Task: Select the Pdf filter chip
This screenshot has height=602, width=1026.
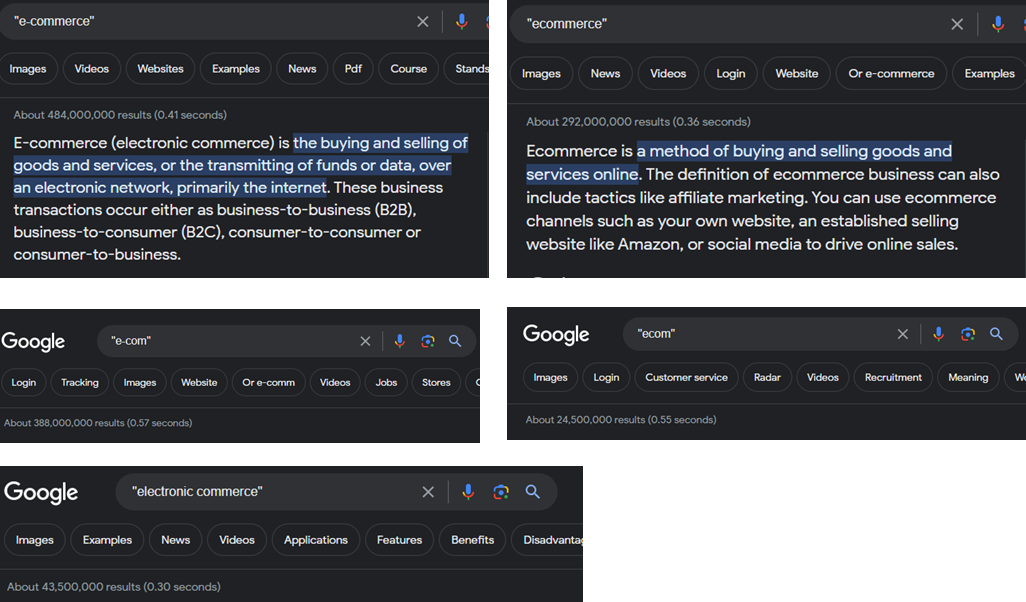Action: [x=353, y=69]
